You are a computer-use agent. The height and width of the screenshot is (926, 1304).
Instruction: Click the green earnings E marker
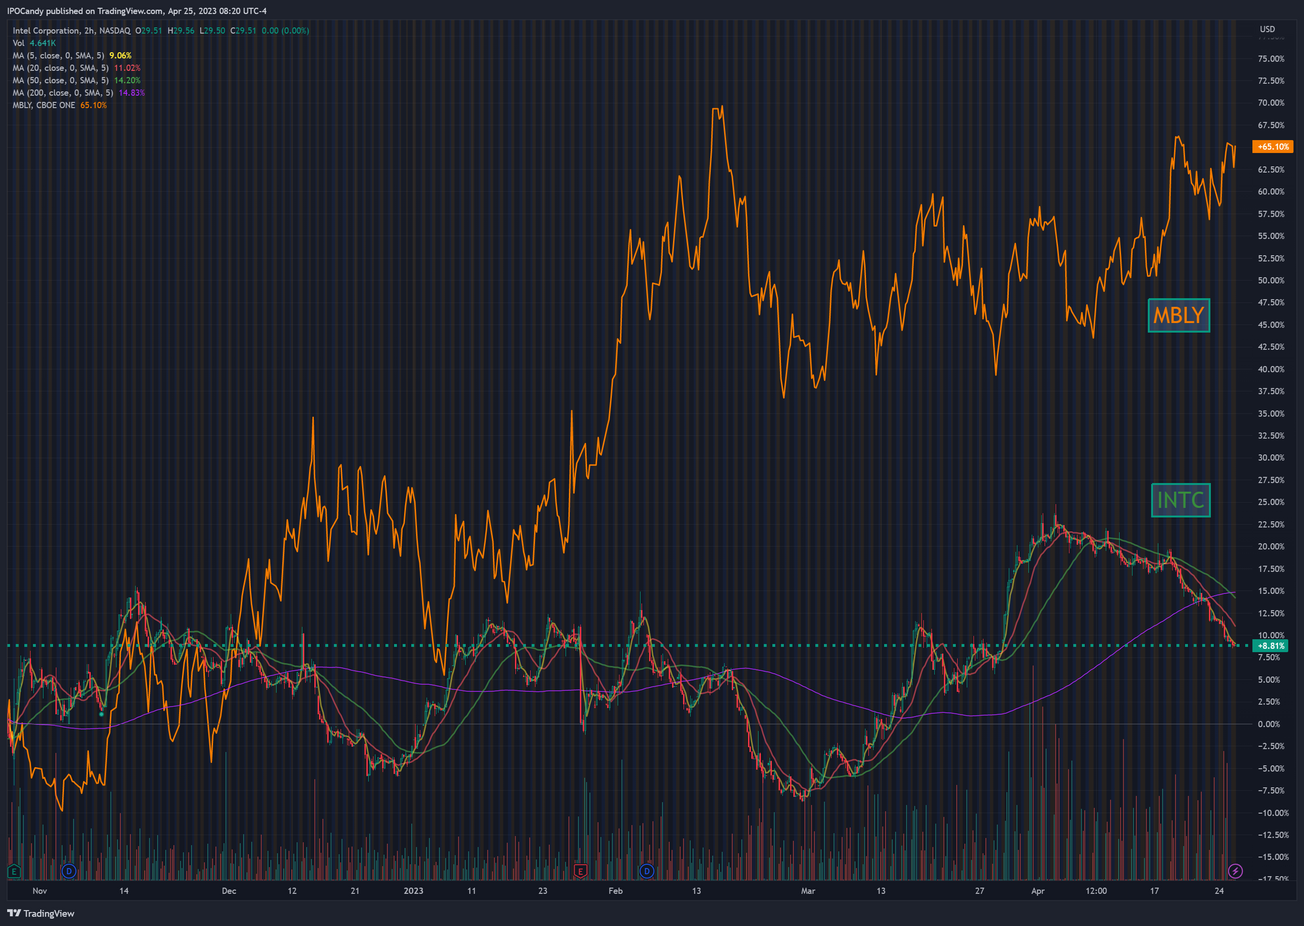[x=14, y=872]
